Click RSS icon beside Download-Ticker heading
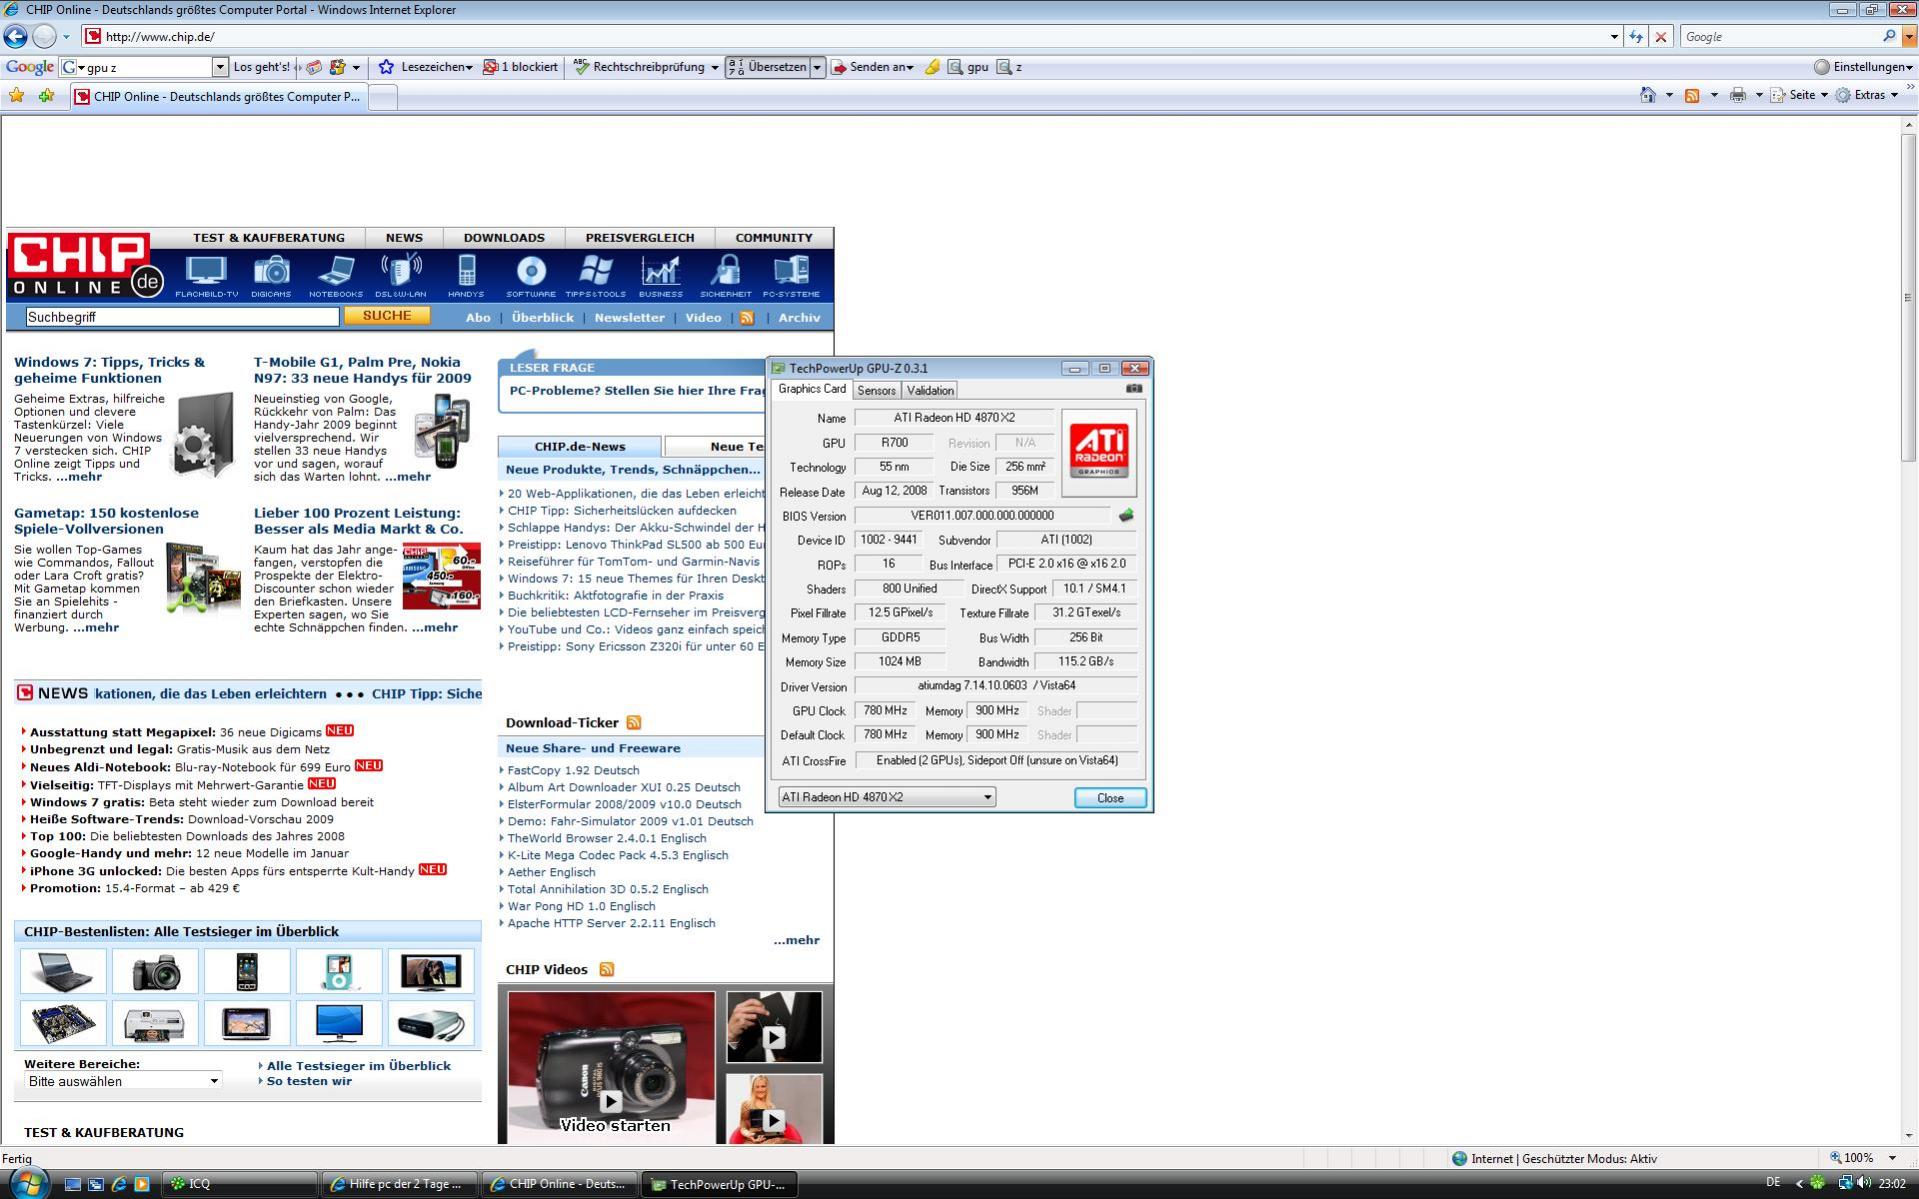The width and height of the screenshot is (1919, 1199). coord(634,723)
